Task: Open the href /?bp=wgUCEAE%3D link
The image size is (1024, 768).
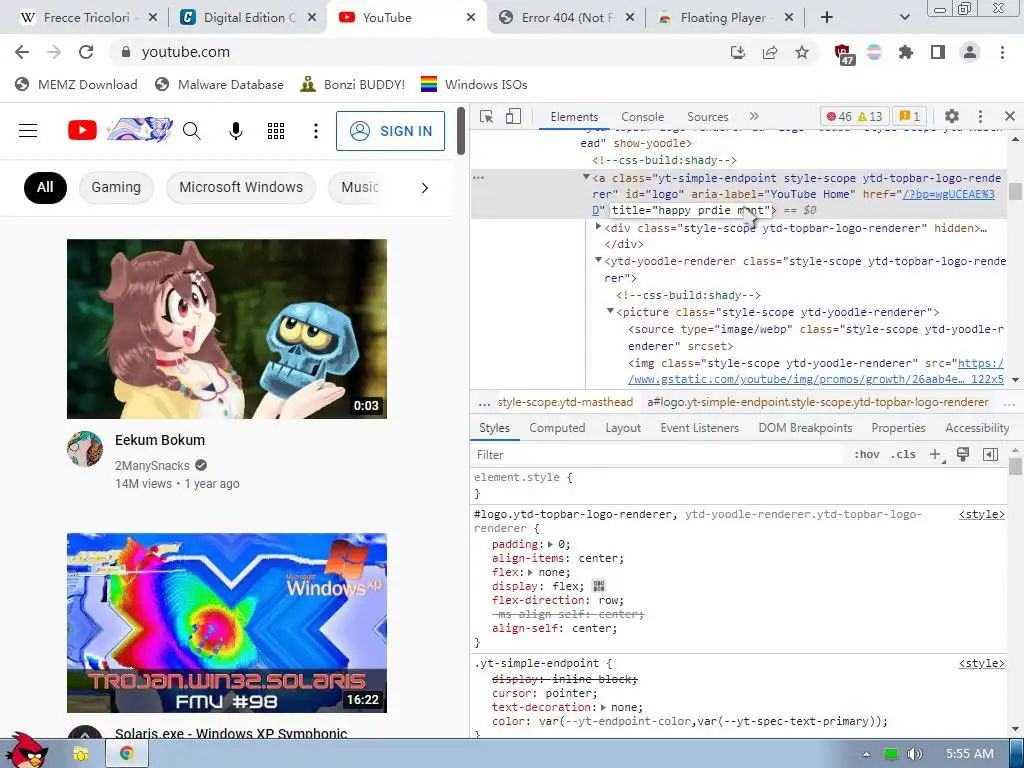Action: [x=948, y=194]
